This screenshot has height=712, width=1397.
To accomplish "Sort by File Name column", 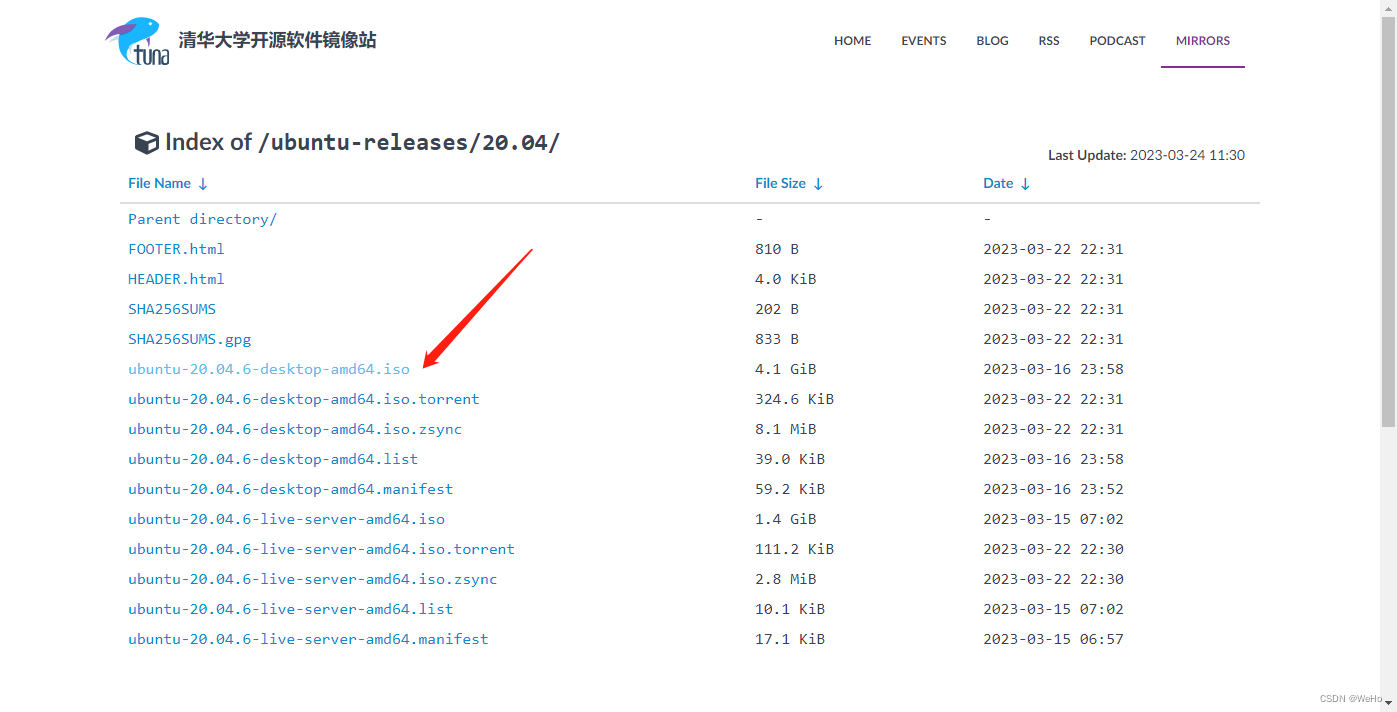I will (168, 183).
